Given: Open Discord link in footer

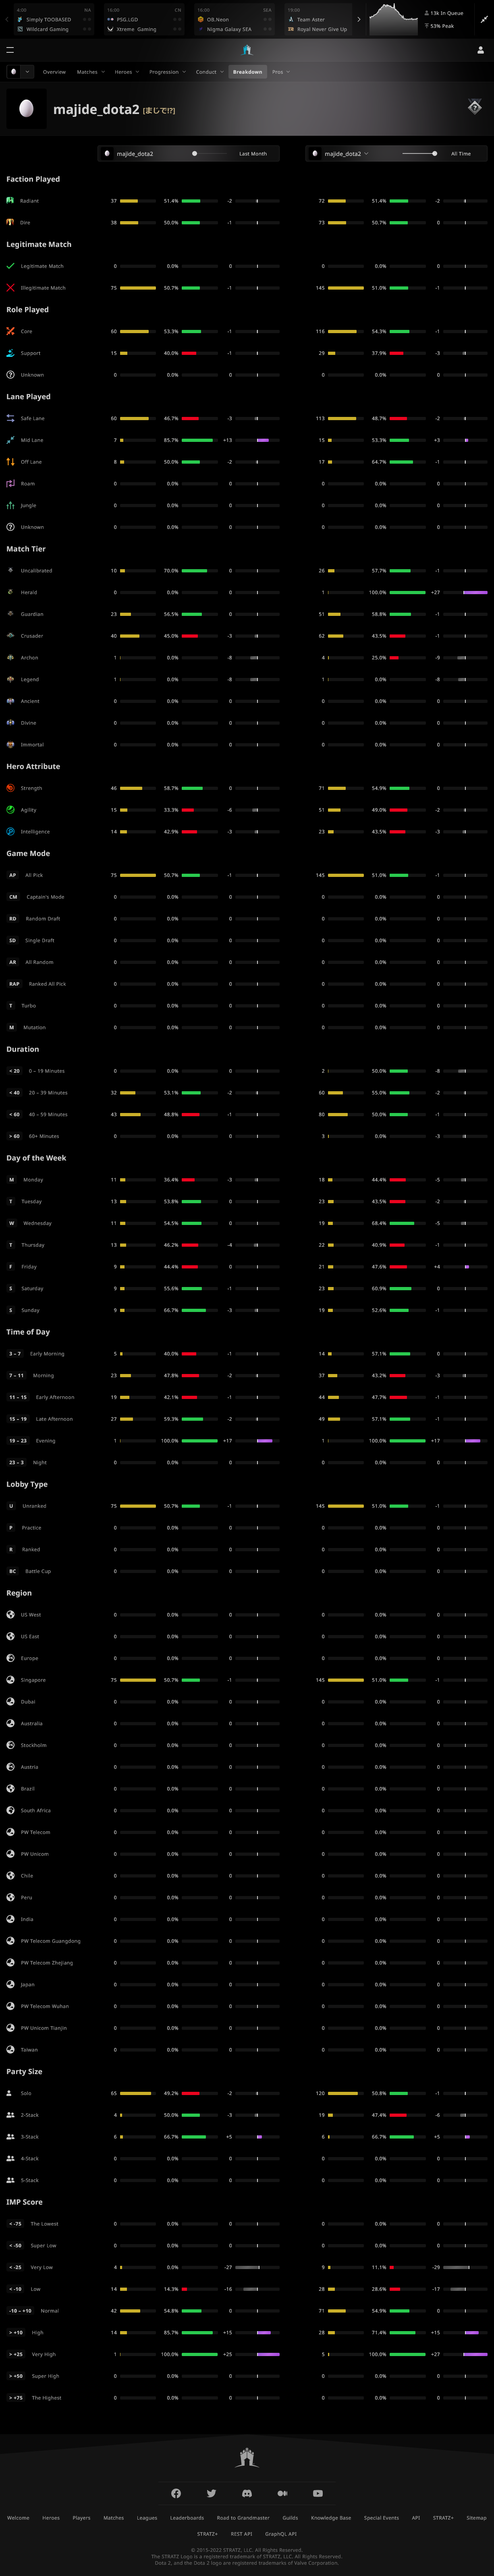Looking at the screenshot, I should tap(247, 2493).
